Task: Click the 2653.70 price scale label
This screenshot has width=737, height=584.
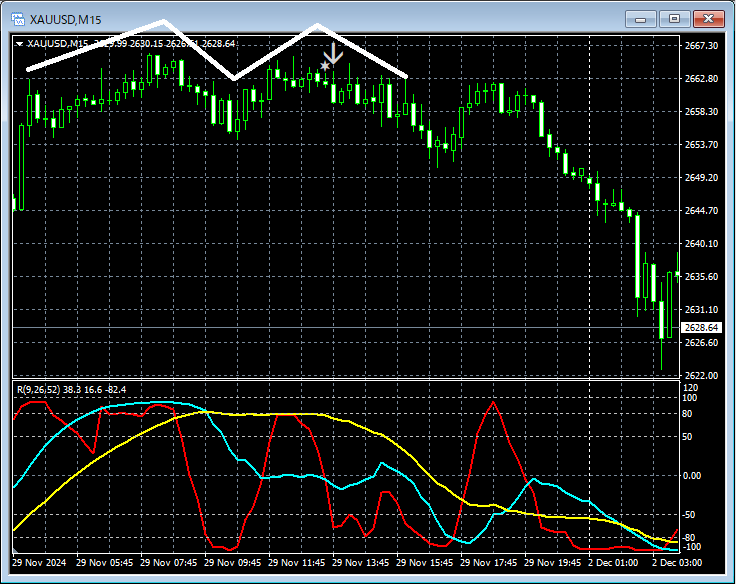Action: pos(701,144)
